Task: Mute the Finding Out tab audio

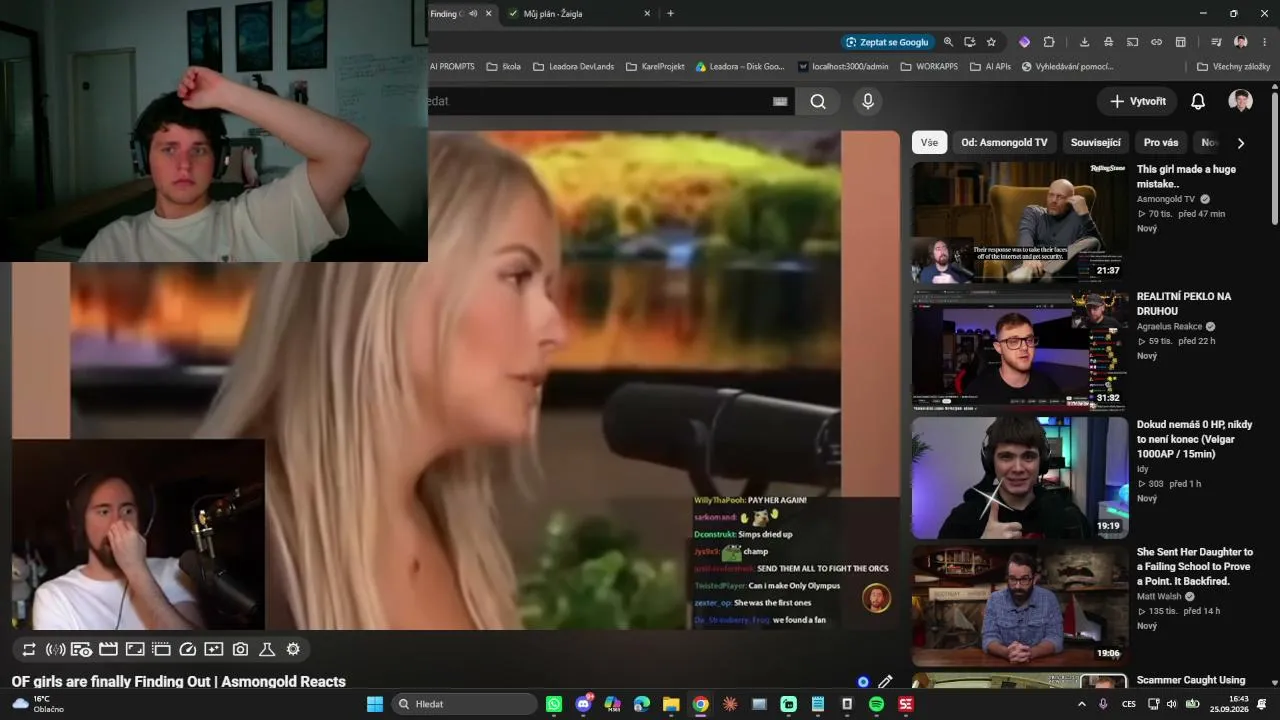Action: point(471,13)
